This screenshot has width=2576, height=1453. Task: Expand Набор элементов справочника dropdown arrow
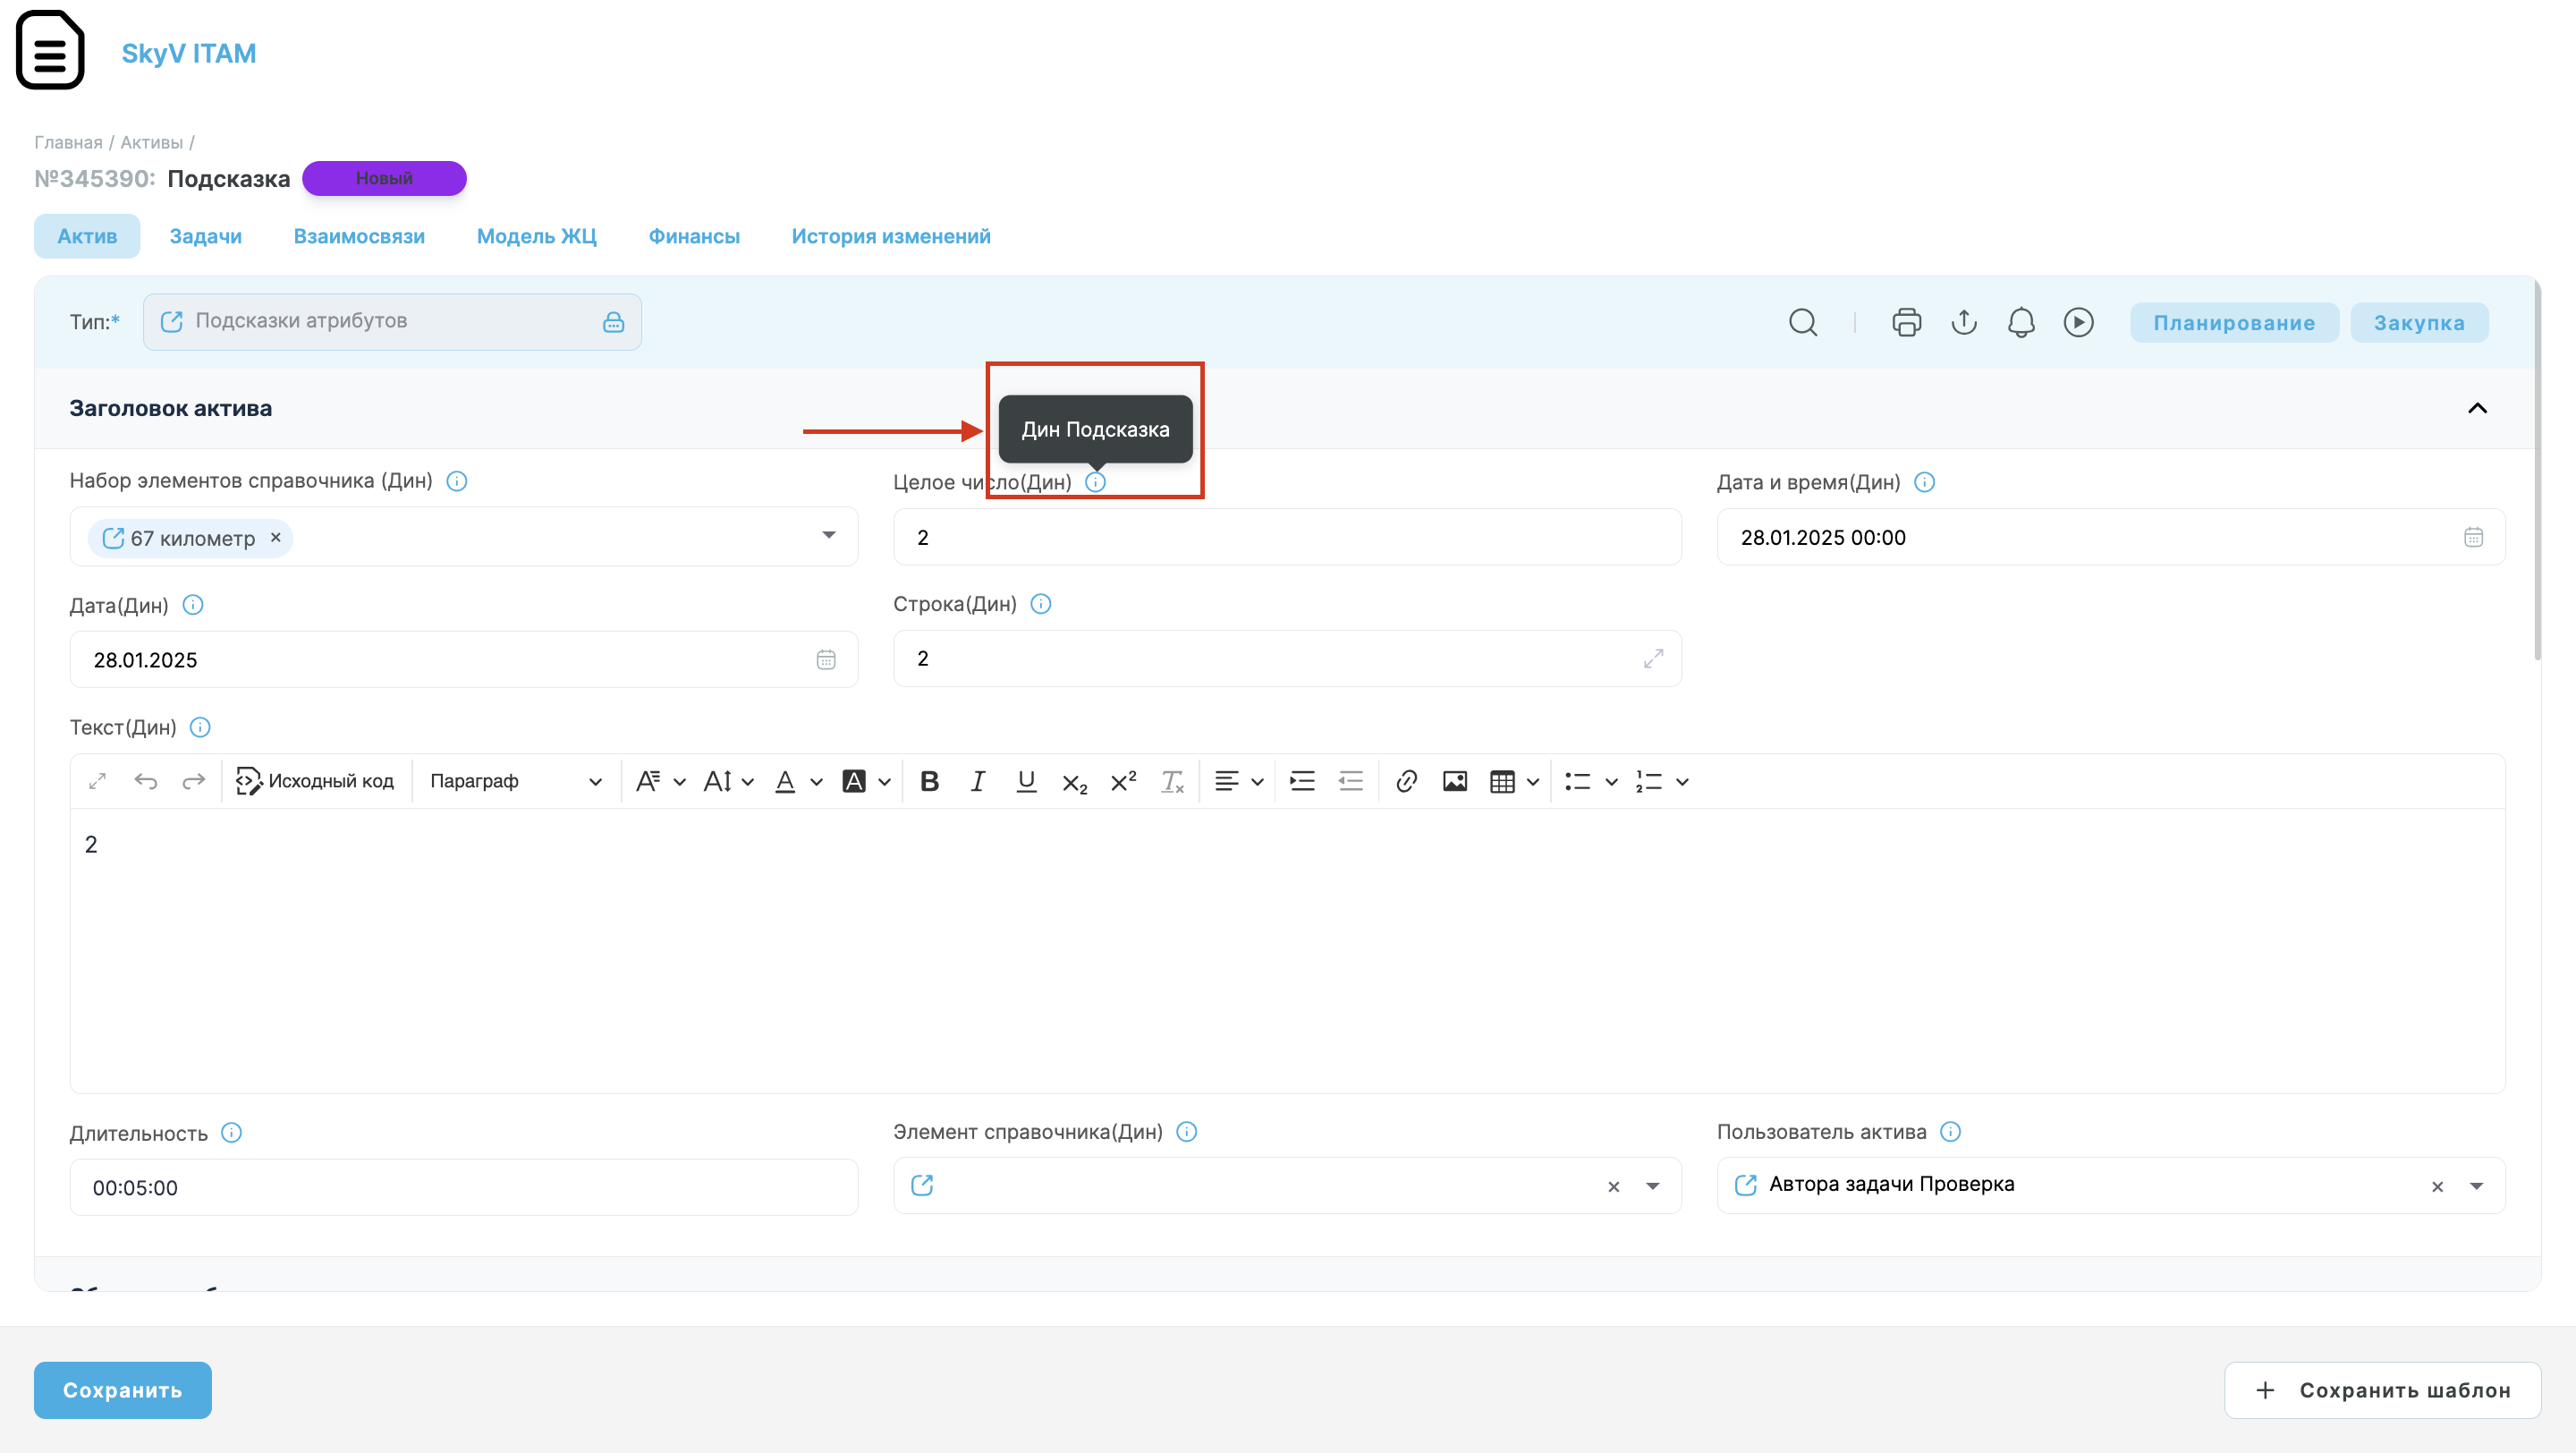coord(829,535)
